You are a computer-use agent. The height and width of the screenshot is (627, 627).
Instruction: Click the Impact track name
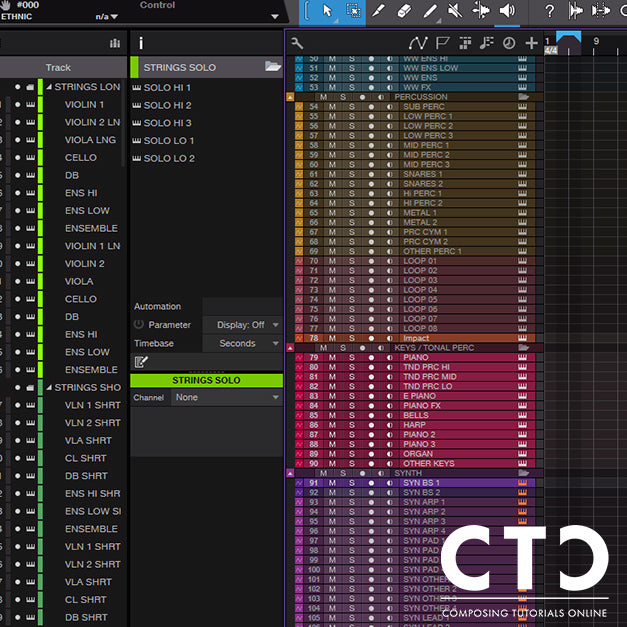[416, 338]
